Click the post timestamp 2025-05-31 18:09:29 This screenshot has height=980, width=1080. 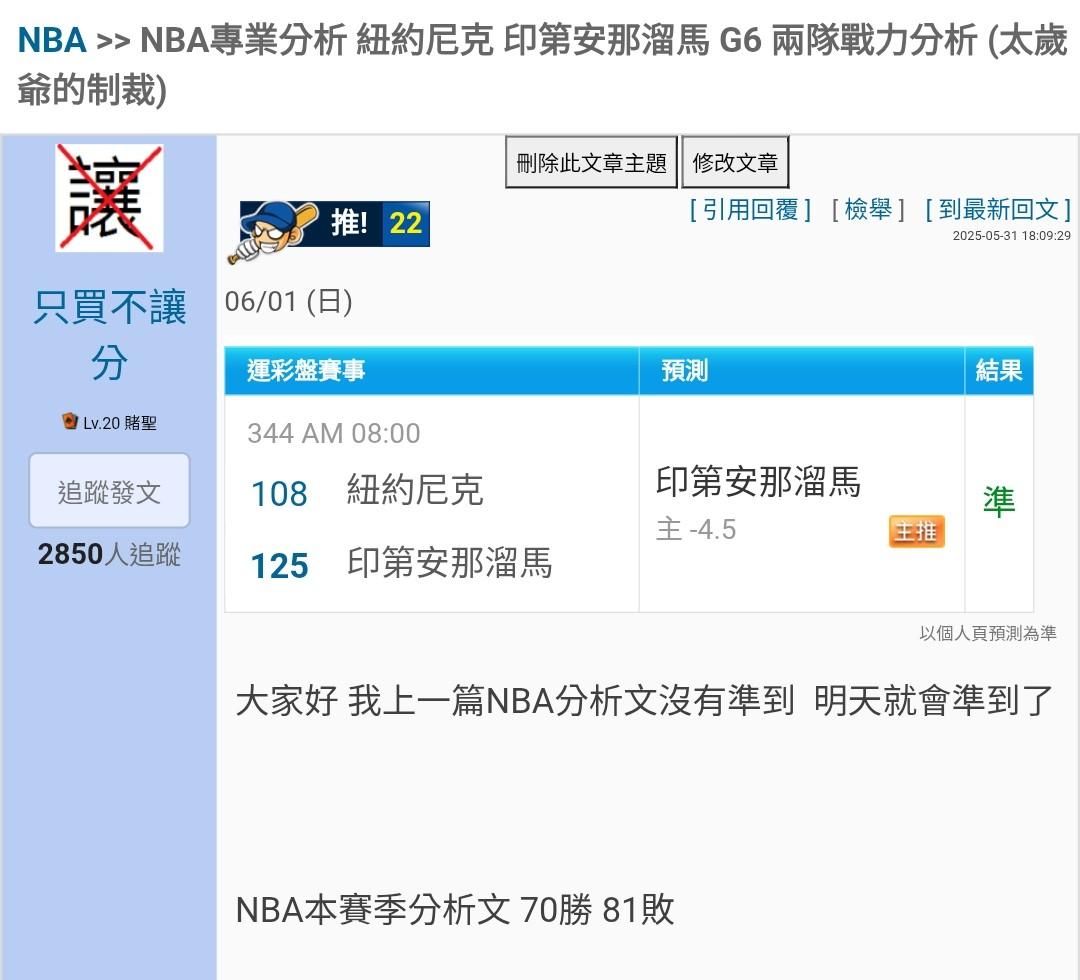[1011, 236]
